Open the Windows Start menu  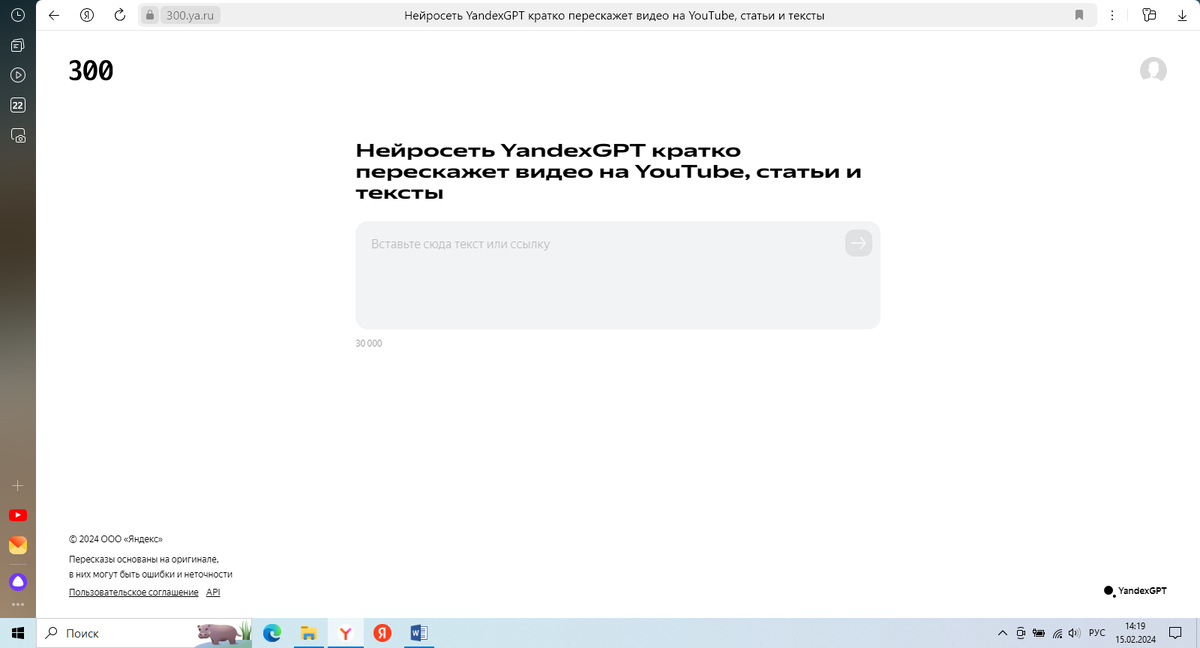pos(17,633)
